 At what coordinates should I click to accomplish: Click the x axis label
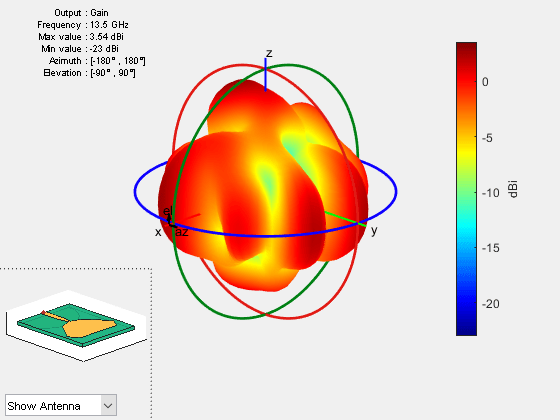tap(158, 232)
